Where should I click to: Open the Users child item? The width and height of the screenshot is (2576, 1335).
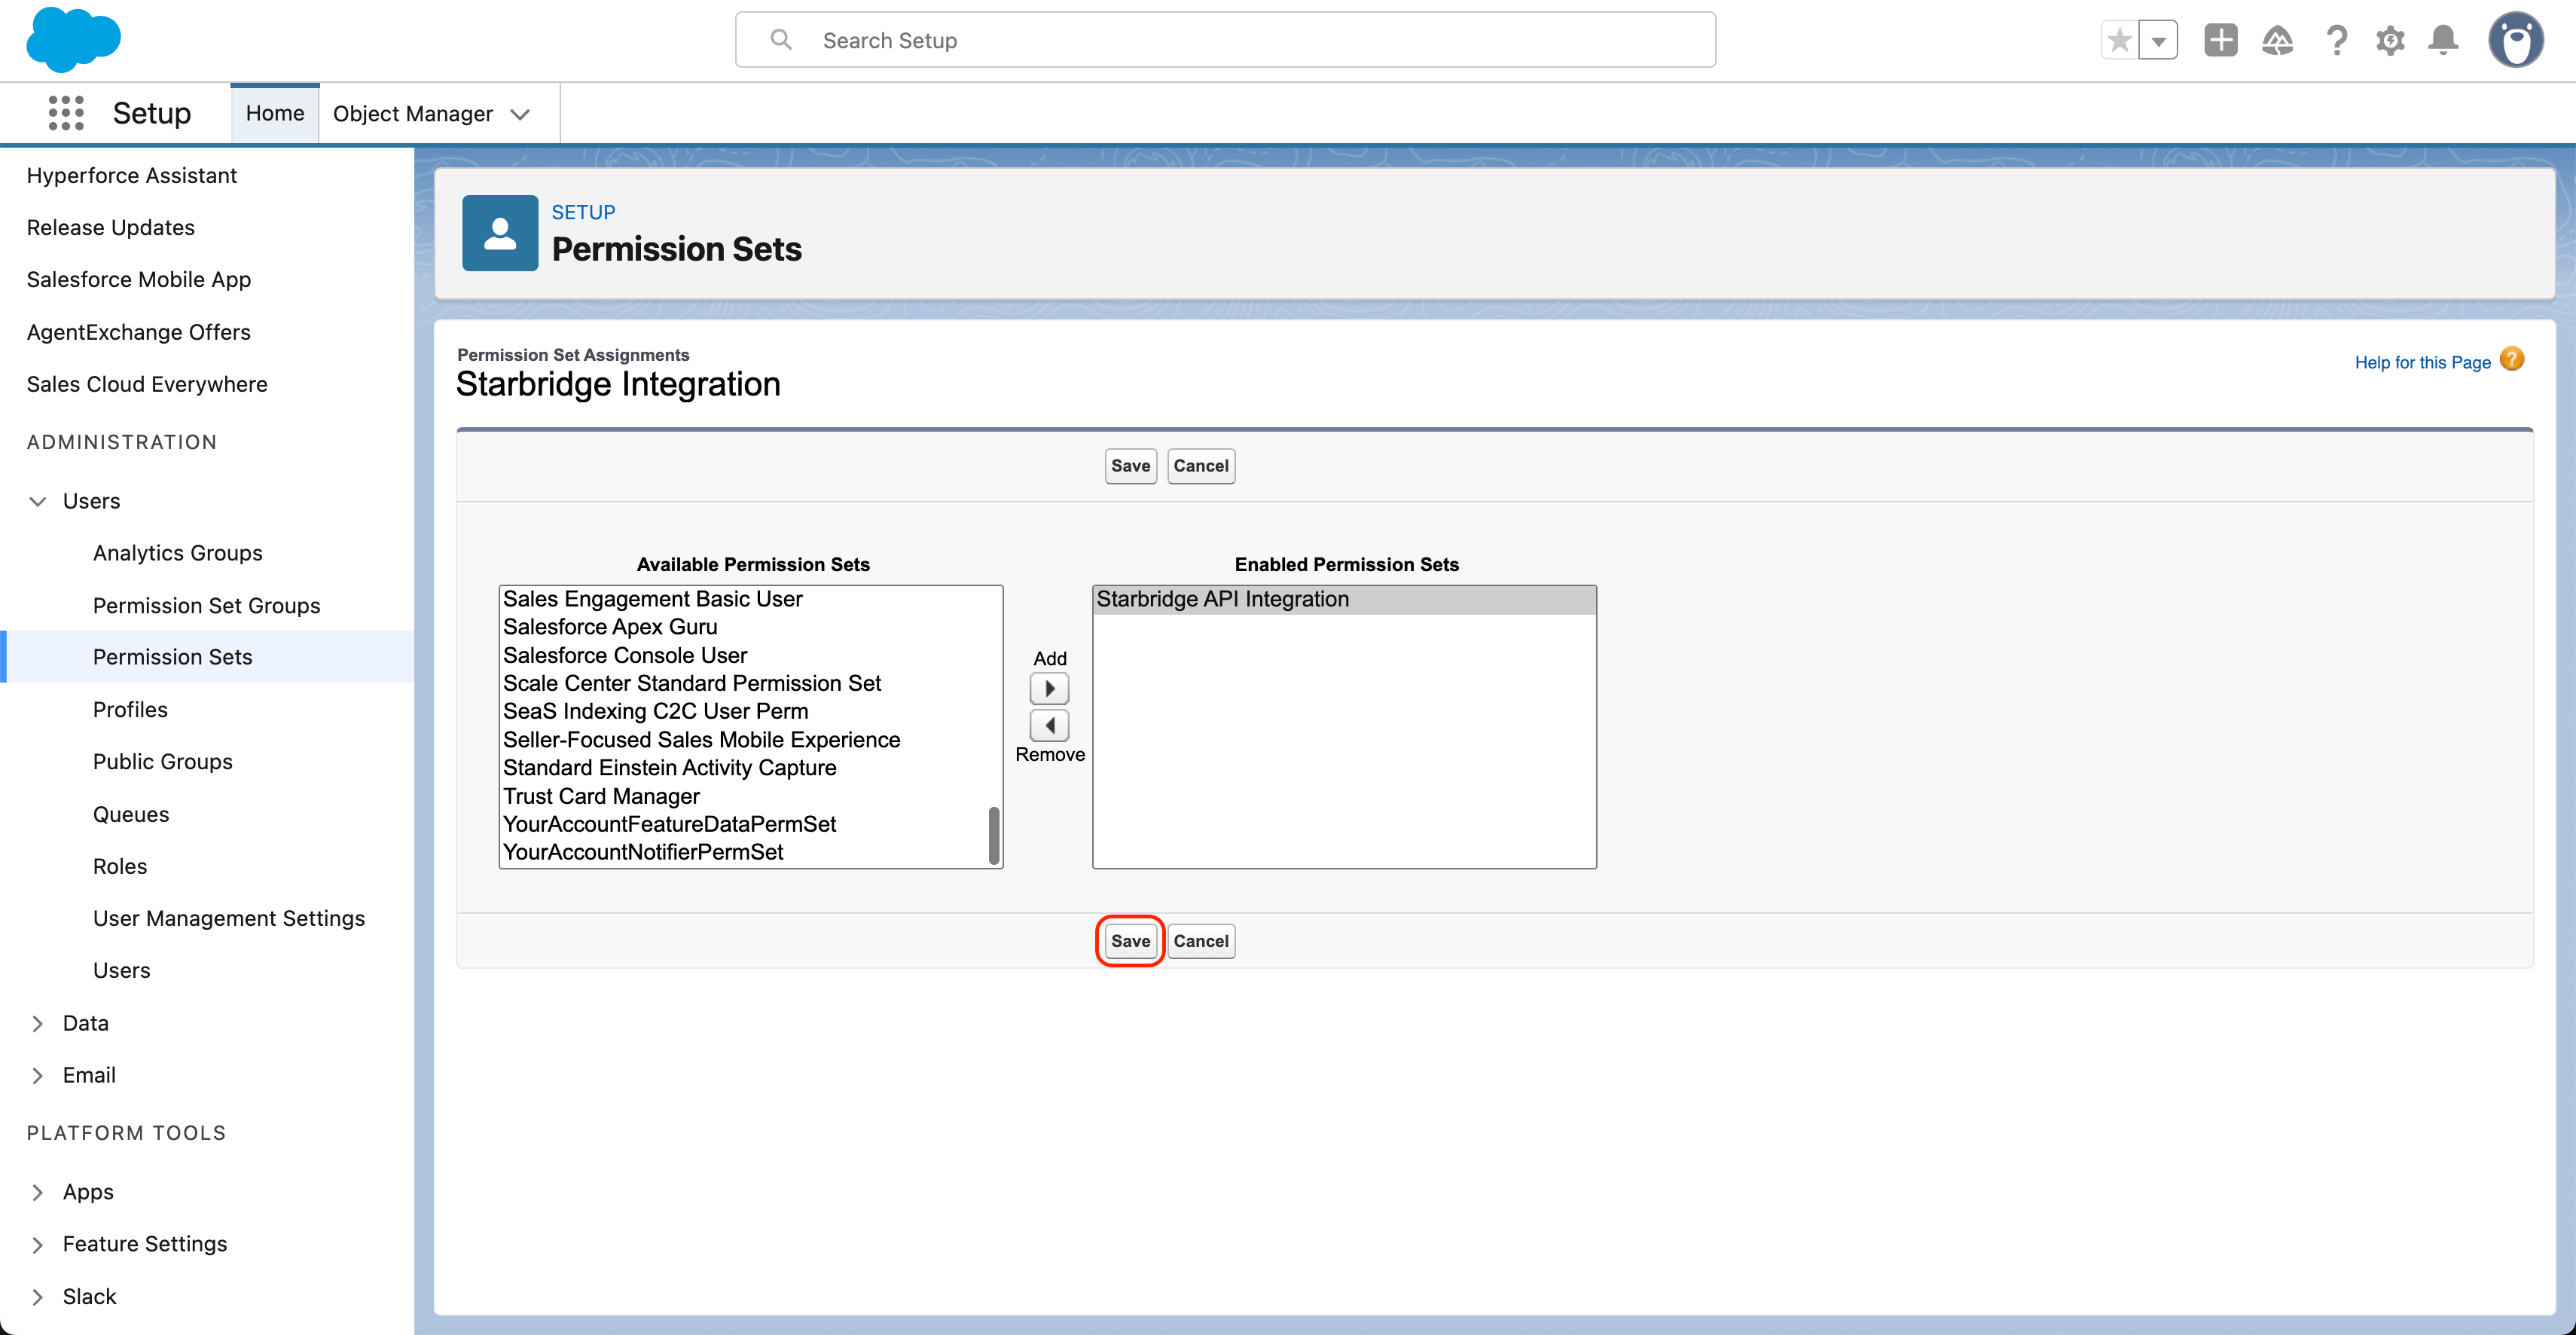pyautogui.click(x=122, y=970)
